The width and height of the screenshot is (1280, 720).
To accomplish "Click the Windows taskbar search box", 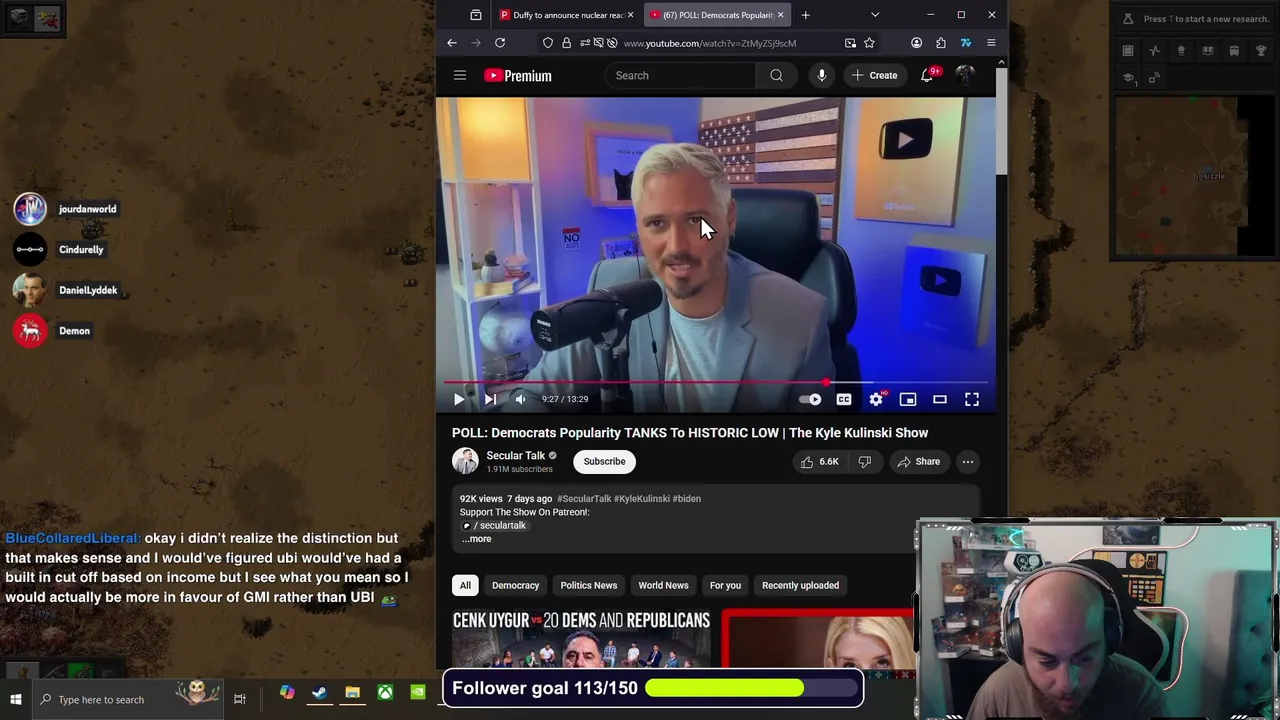I will tap(128, 699).
